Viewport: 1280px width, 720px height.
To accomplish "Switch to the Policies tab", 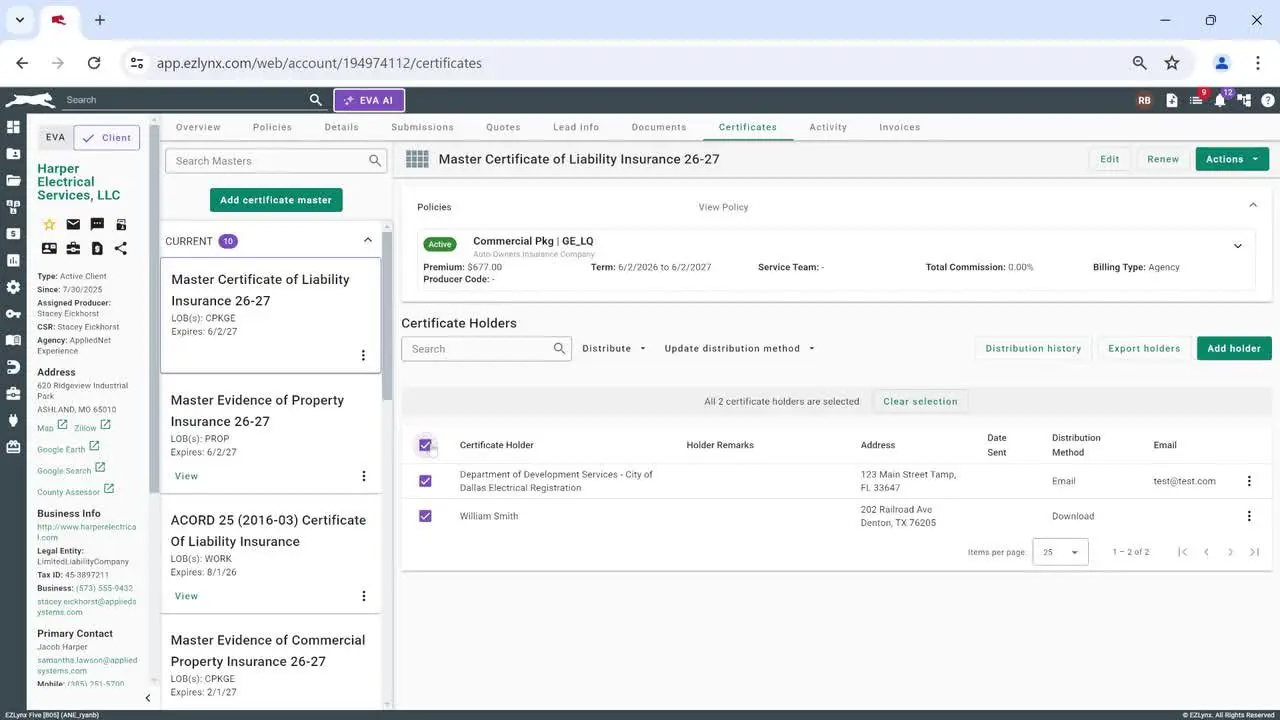I will pos(272,127).
